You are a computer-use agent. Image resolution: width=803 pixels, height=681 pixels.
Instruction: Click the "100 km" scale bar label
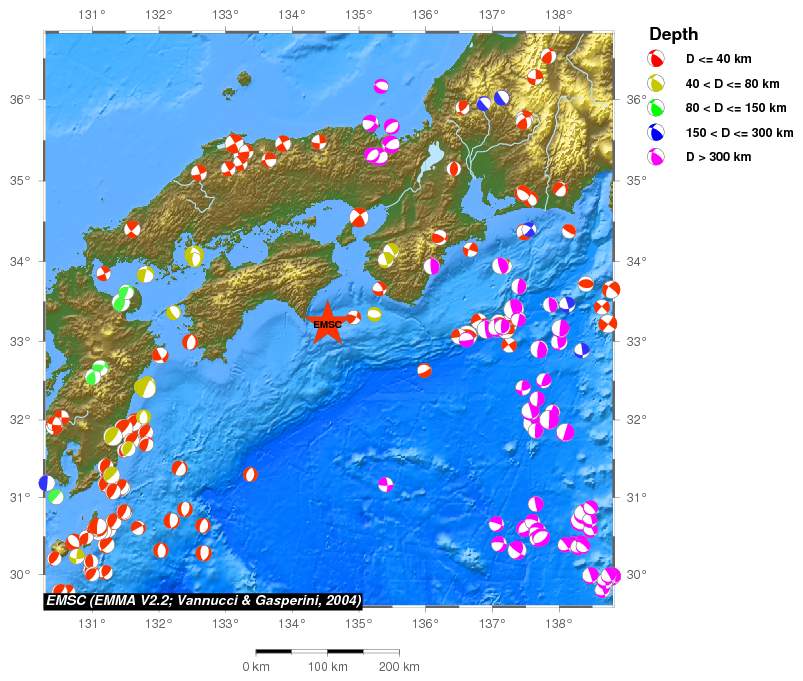(327, 667)
